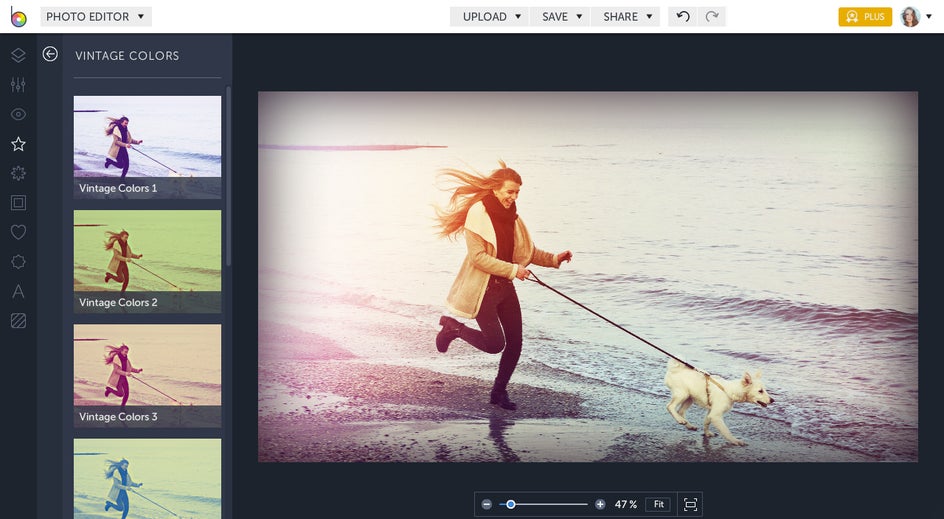The image size is (944, 519).
Task: Zoom out with the minus icon
Action: 486,505
